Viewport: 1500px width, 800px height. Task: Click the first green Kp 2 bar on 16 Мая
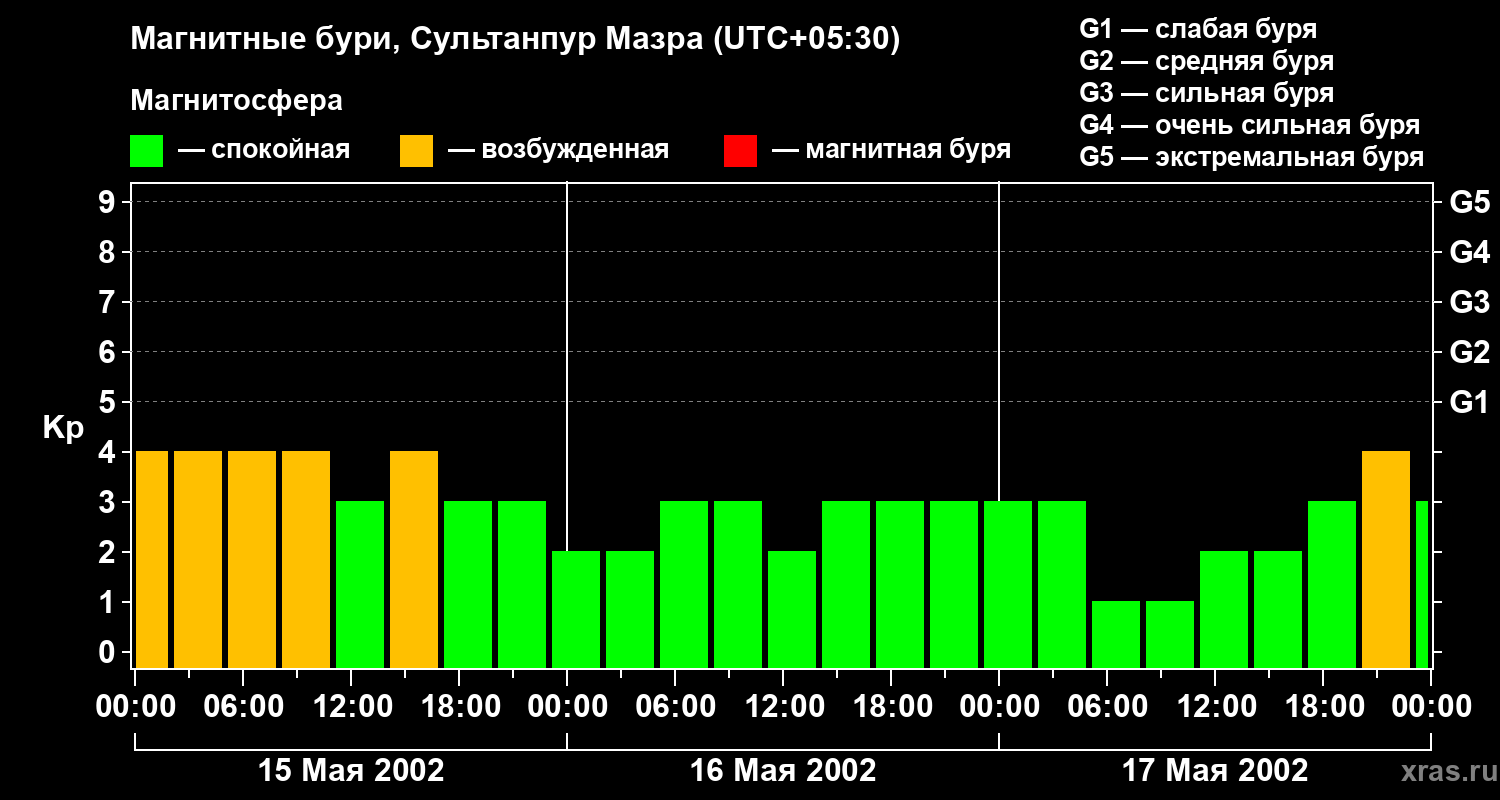[576, 609]
